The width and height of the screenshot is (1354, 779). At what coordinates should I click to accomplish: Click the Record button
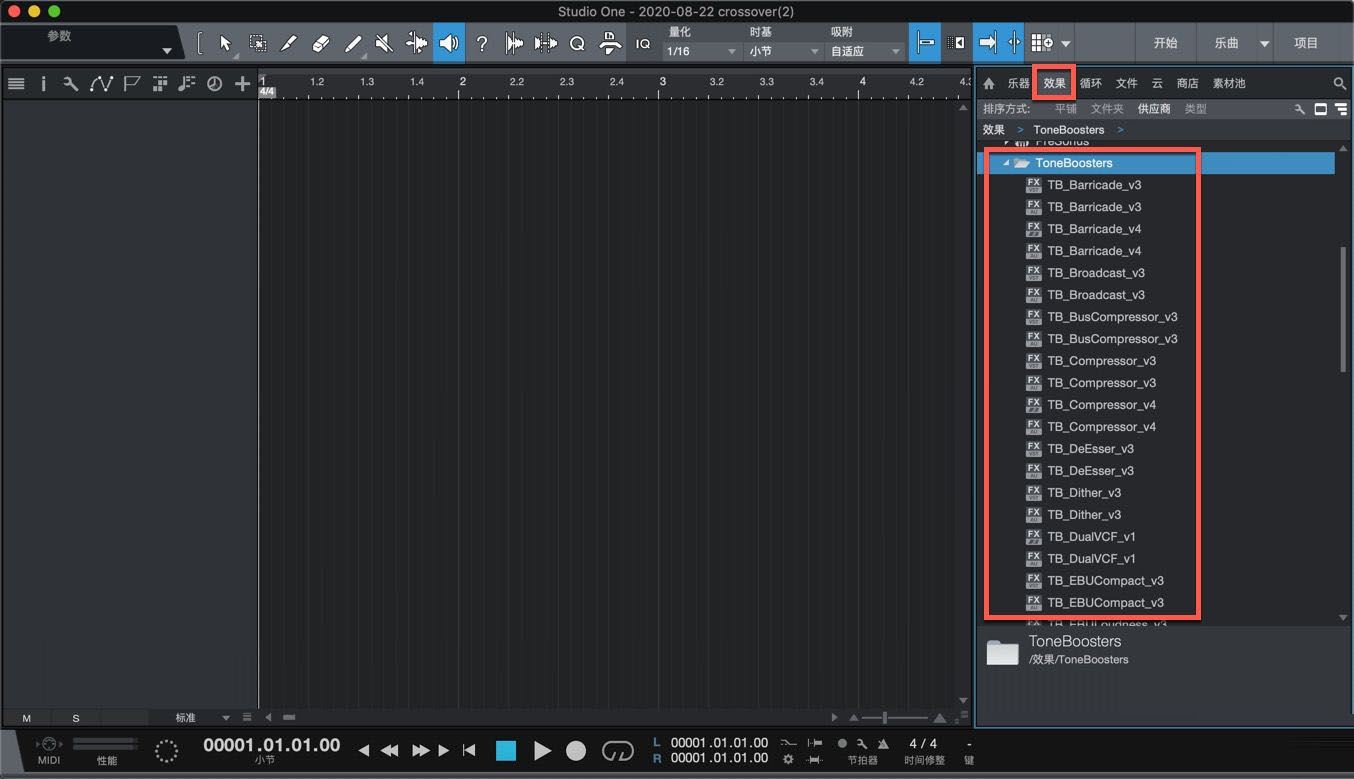(576, 750)
